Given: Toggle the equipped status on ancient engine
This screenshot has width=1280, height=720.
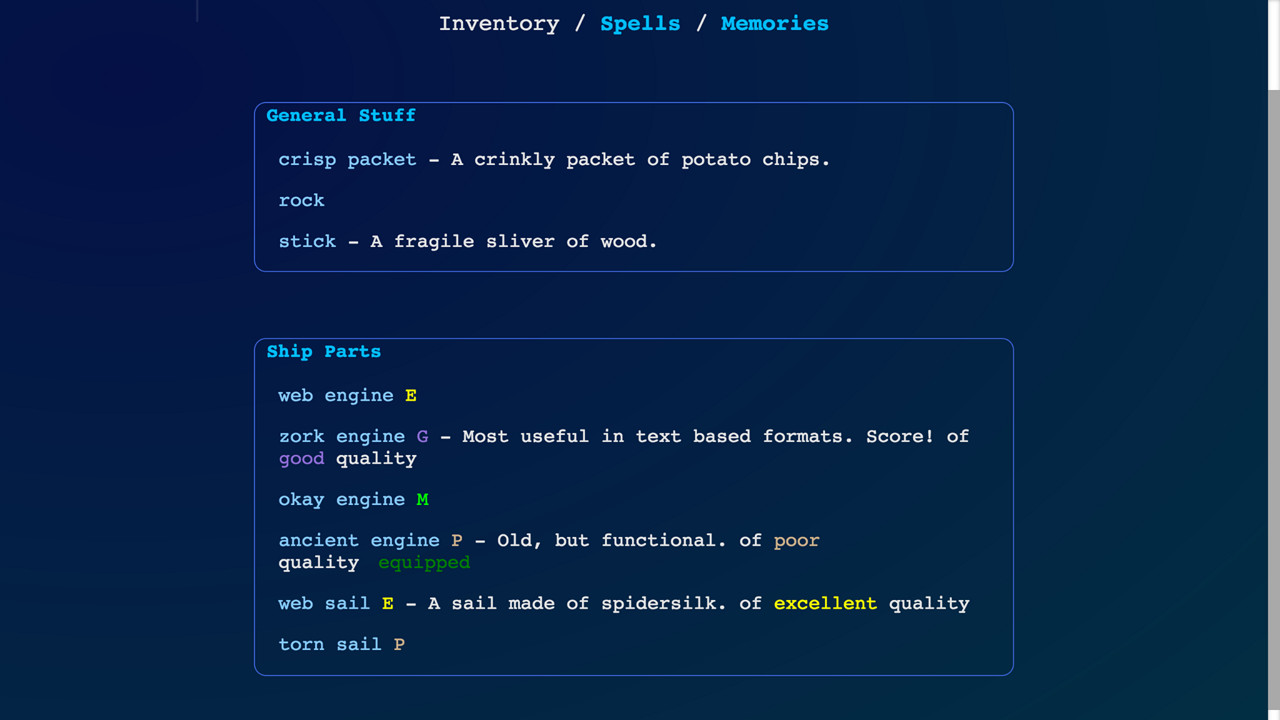Looking at the screenshot, I should click(424, 562).
